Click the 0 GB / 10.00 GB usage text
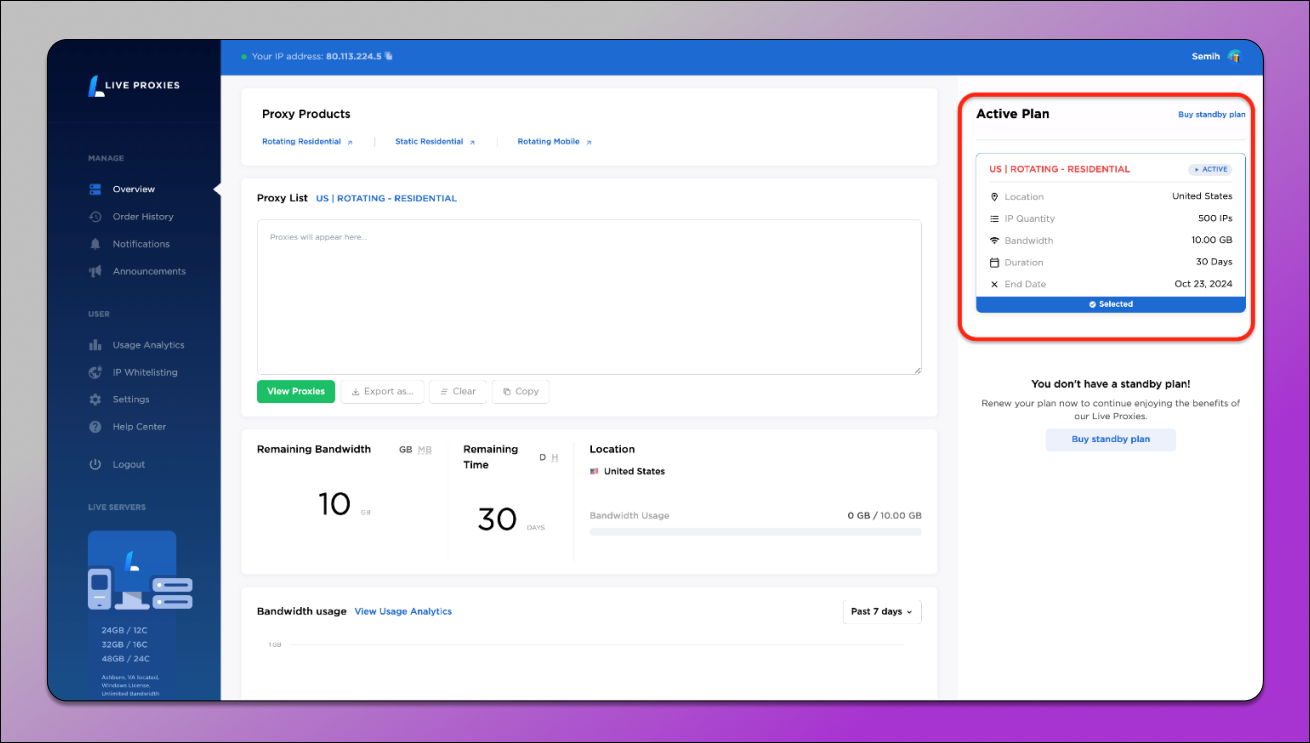The width and height of the screenshot is (1310, 743). click(884, 516)
